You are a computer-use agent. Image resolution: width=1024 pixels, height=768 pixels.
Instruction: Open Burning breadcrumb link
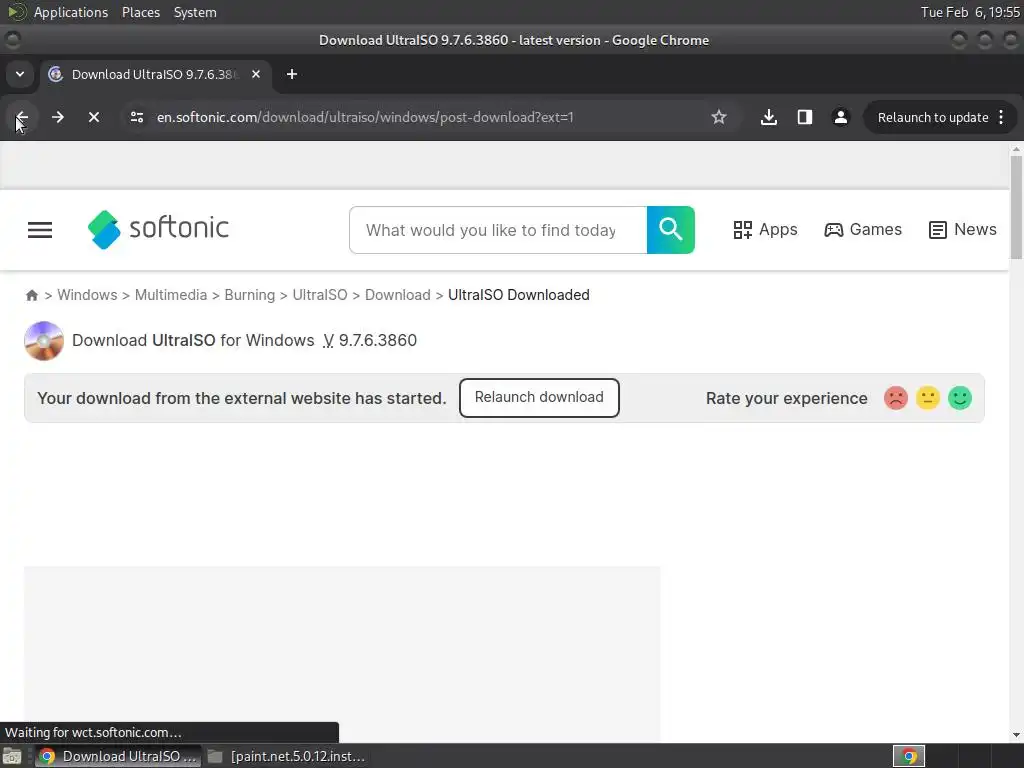250,295
